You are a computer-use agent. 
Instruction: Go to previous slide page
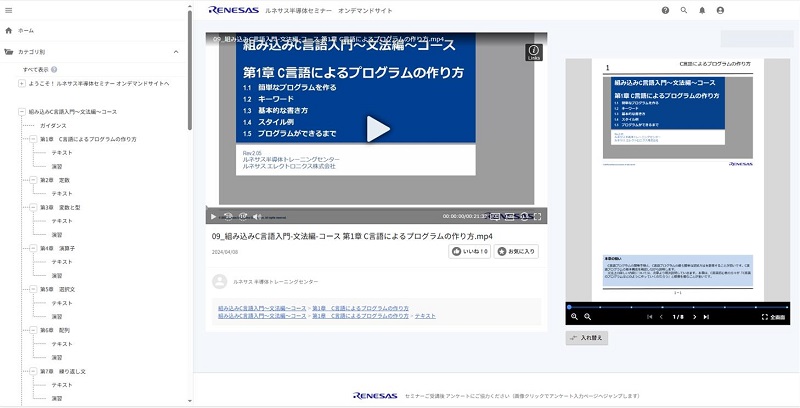pyautogui.click(x=661, y=317)
